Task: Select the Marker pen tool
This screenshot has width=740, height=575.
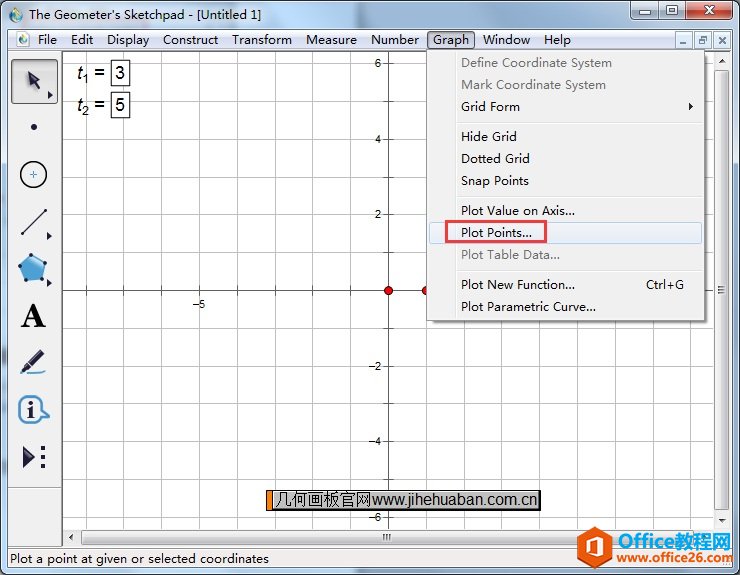Action: (33, 362)
